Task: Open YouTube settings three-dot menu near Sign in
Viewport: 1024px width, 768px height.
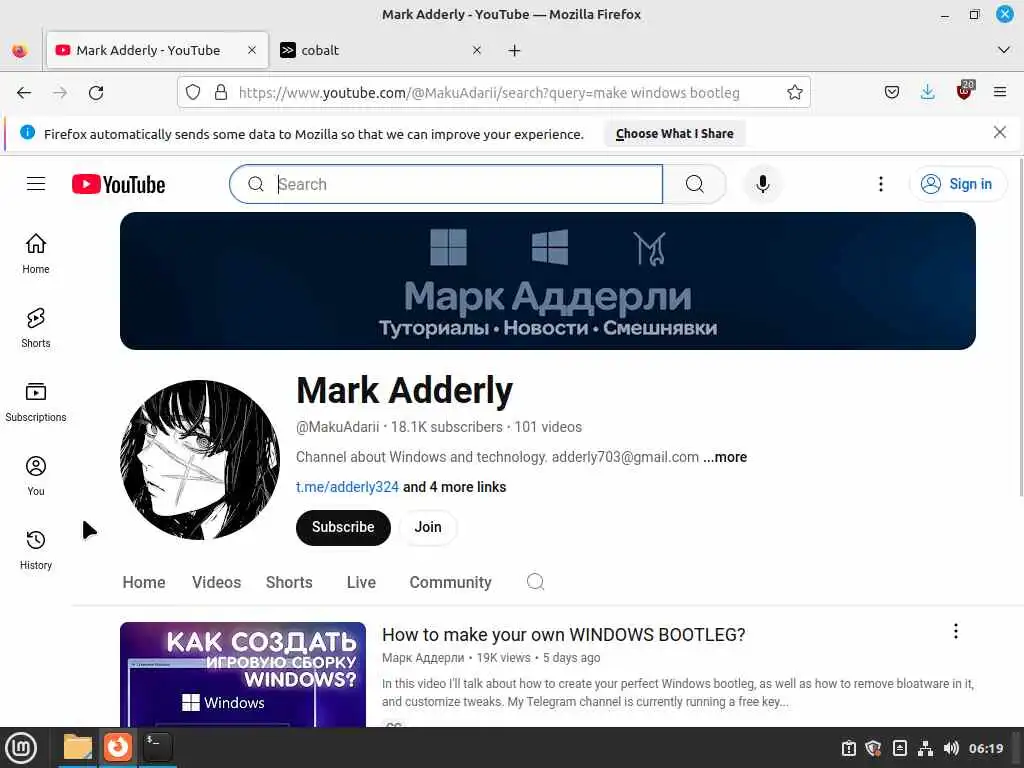Action: [x=880, y=184]
